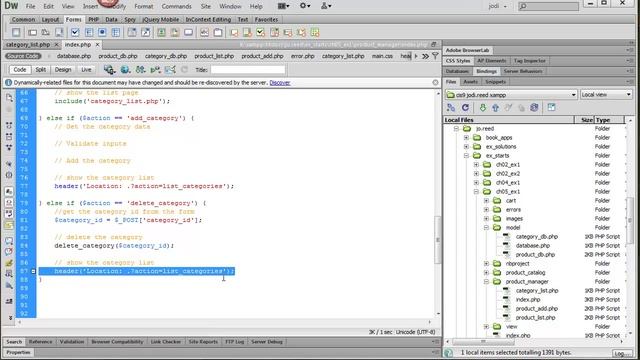Switch to the PHP insert tab
Viewport: 640px width, 360px height.
[93, 19]
